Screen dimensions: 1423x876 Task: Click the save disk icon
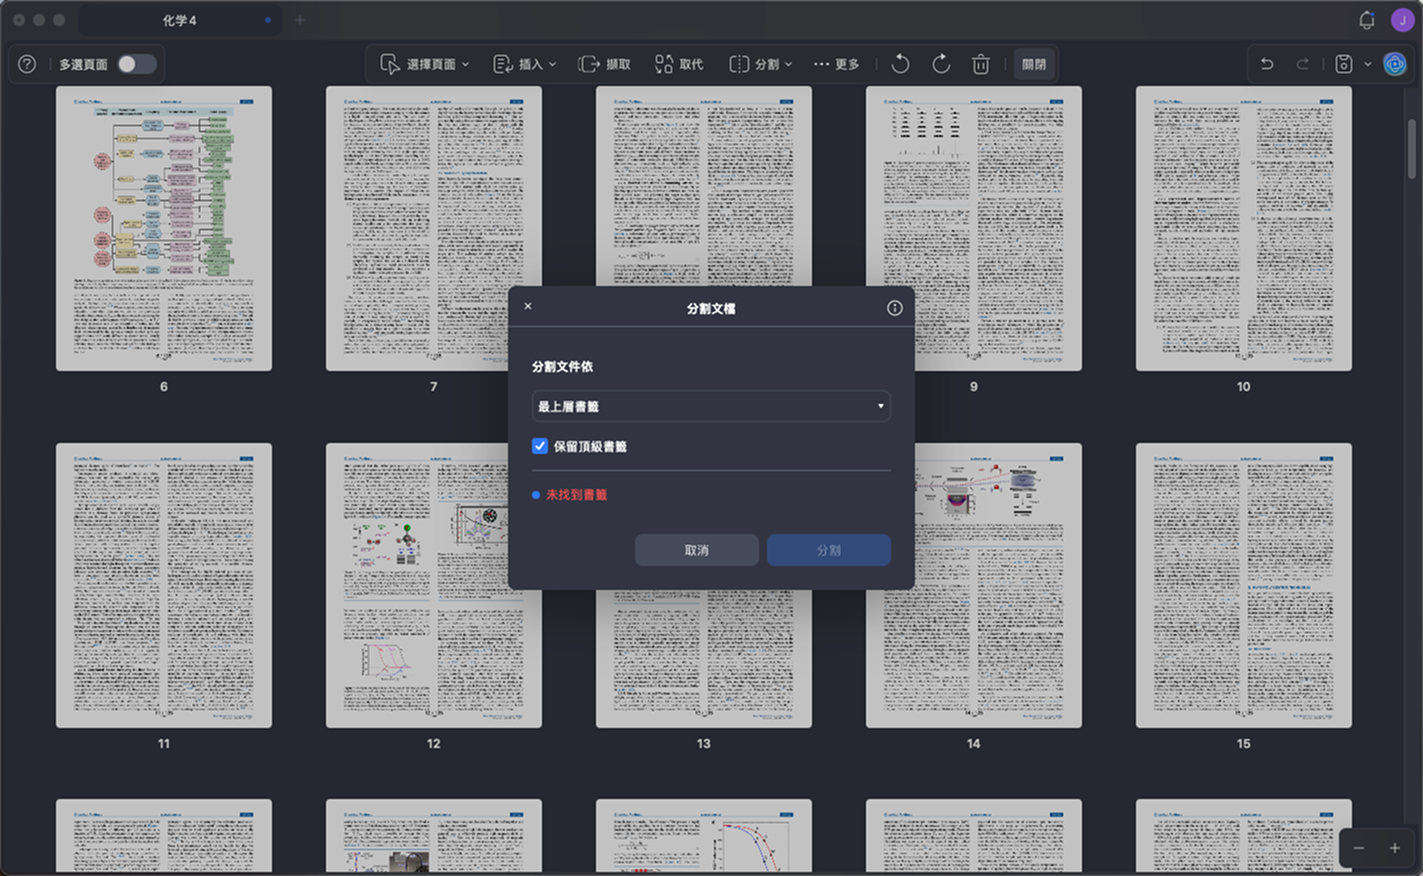[1344, 64]
